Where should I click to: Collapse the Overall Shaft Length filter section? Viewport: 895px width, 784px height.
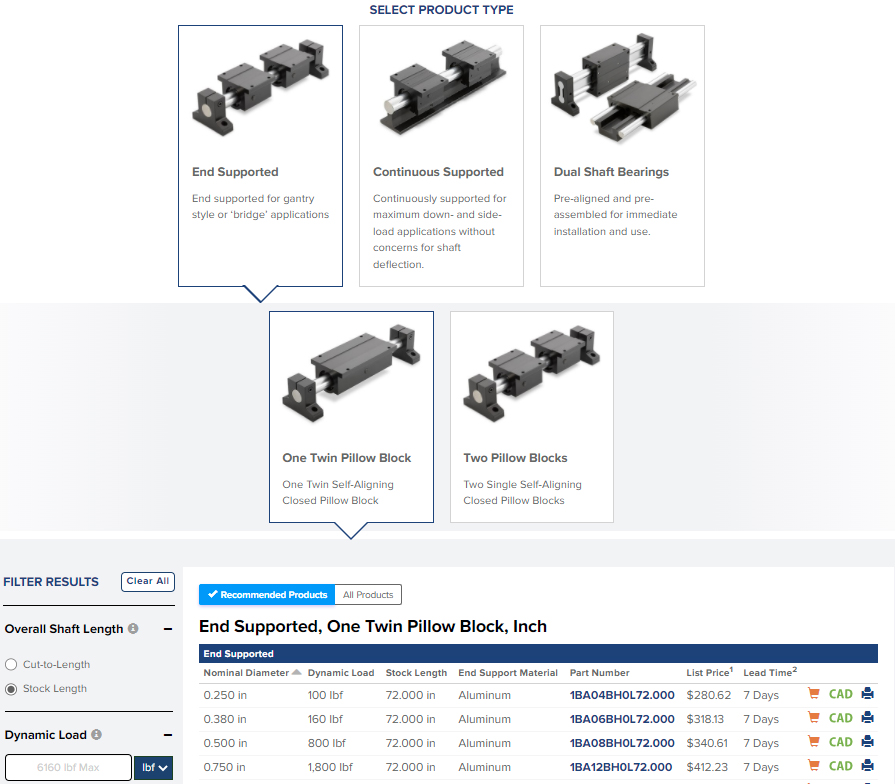(x=167, y=629)
